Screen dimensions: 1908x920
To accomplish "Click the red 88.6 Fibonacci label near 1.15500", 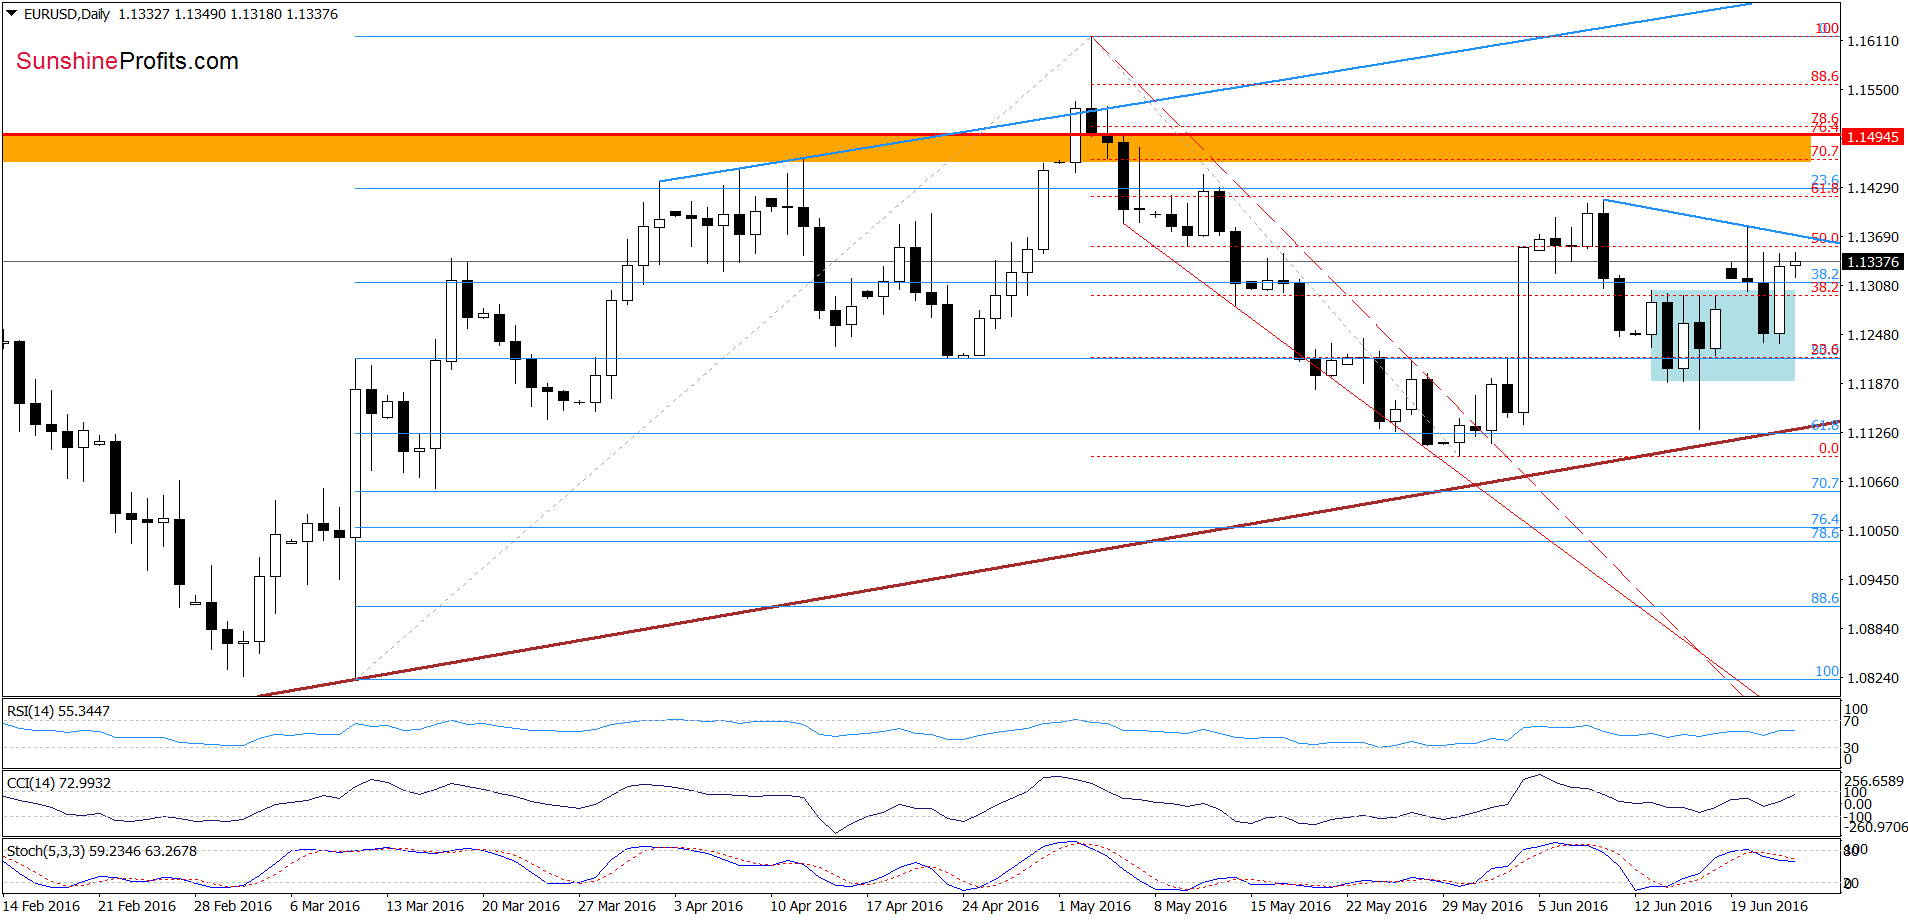I will coord(1824,76).
